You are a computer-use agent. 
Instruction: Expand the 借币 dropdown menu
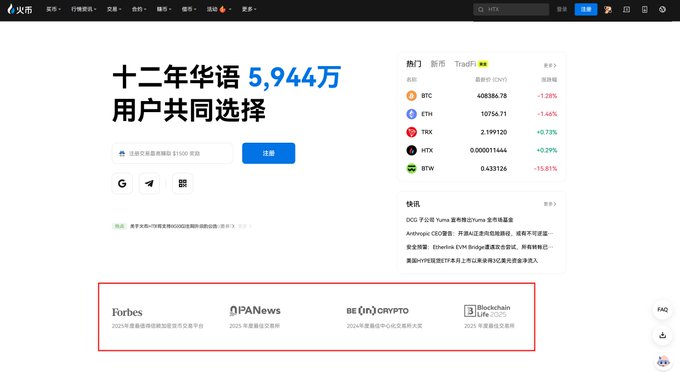(189, 9)
